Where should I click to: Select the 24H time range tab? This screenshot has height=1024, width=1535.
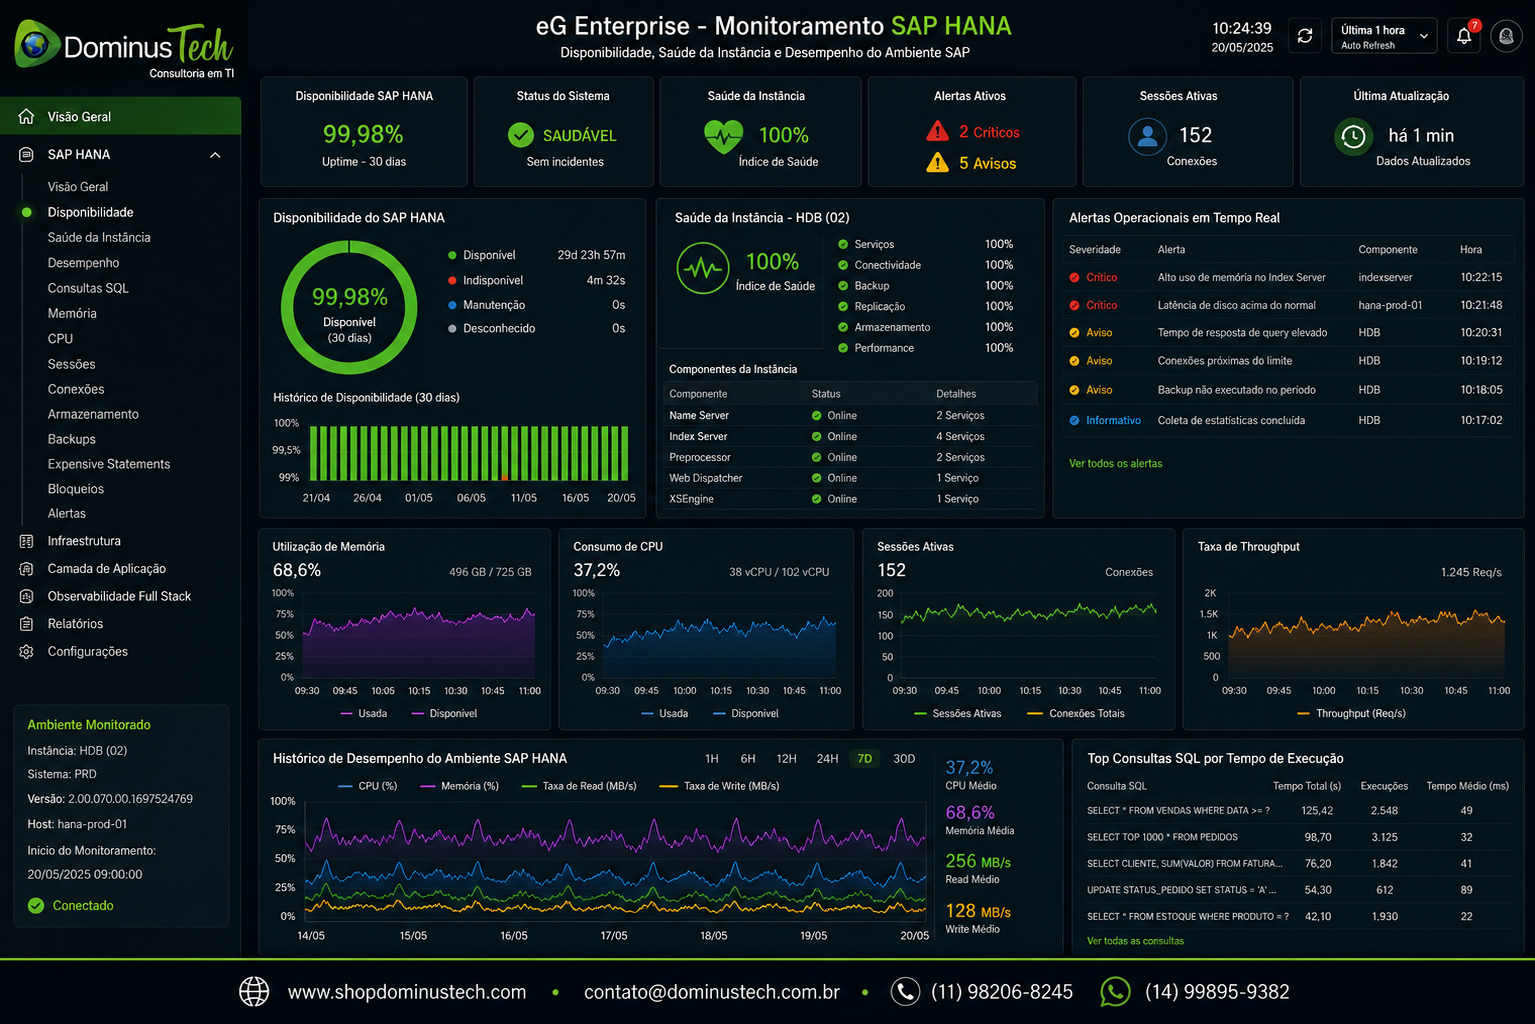(827, 759)
